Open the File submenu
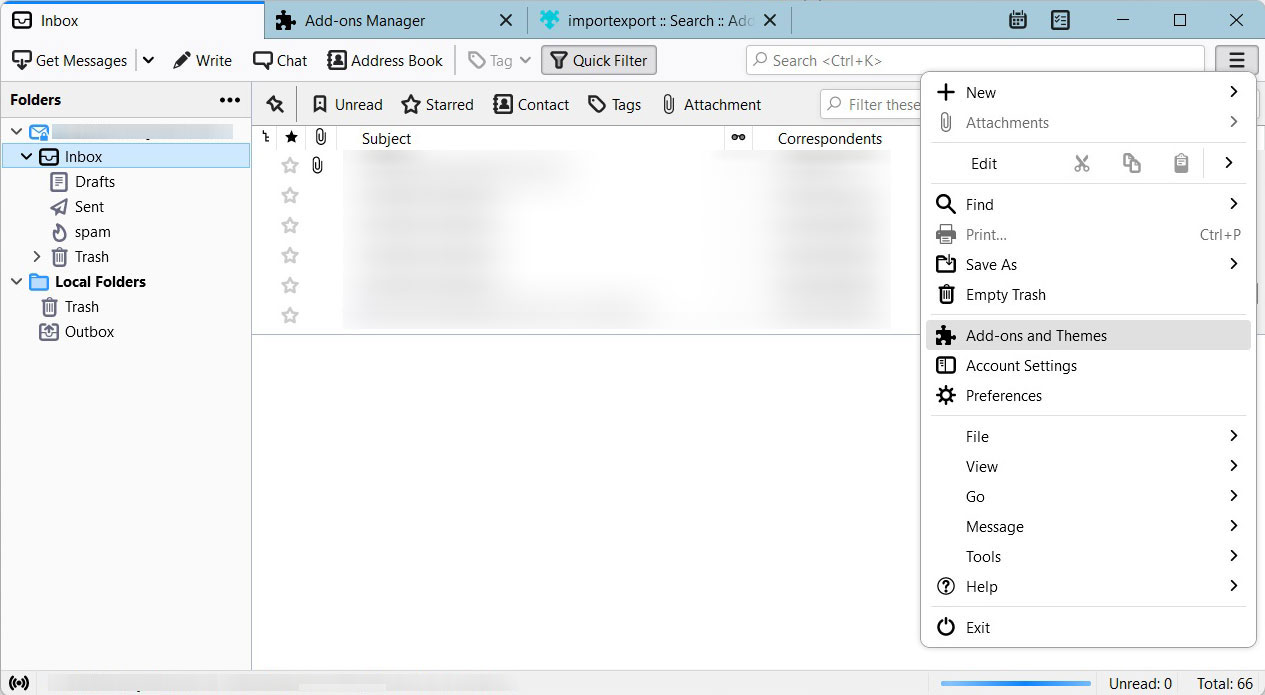 [x=1088, y=436]
